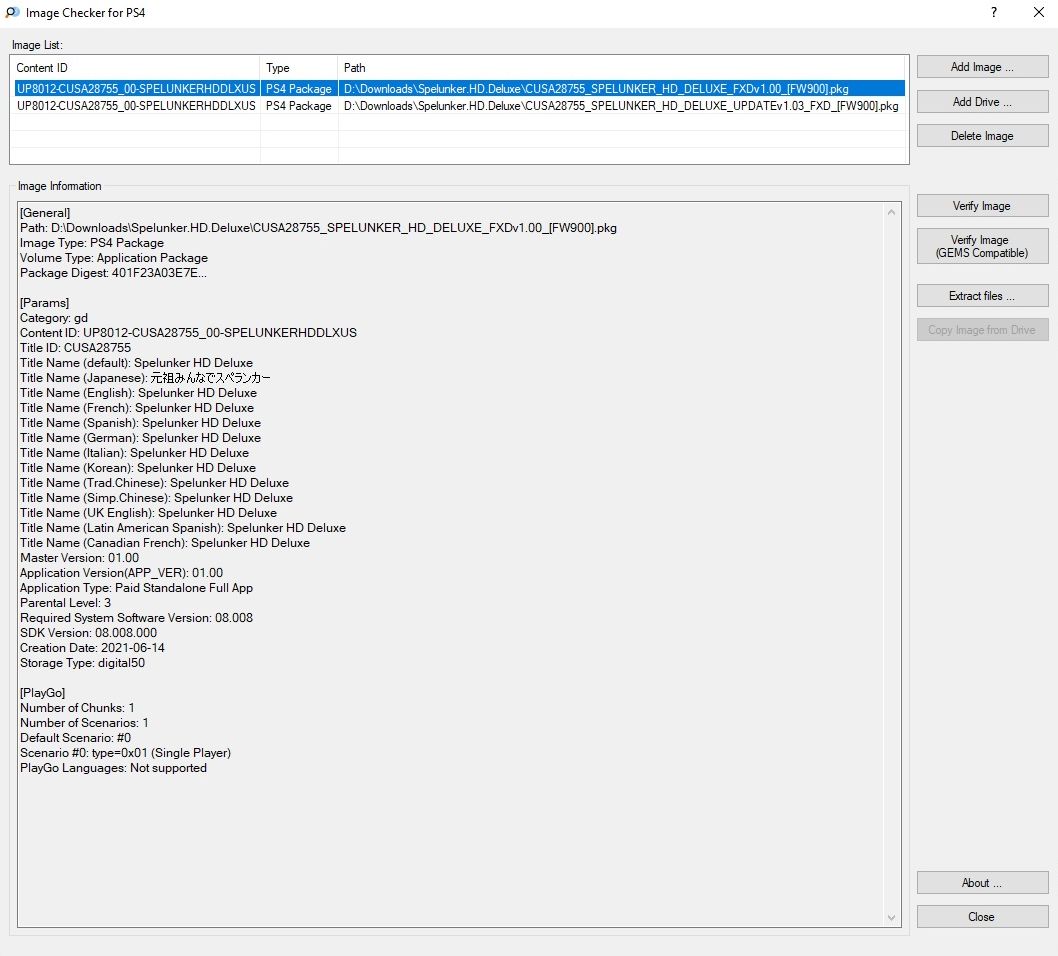
Task: Sort list by Path column header
Action: pyautogui.click(x=621, y=67)
